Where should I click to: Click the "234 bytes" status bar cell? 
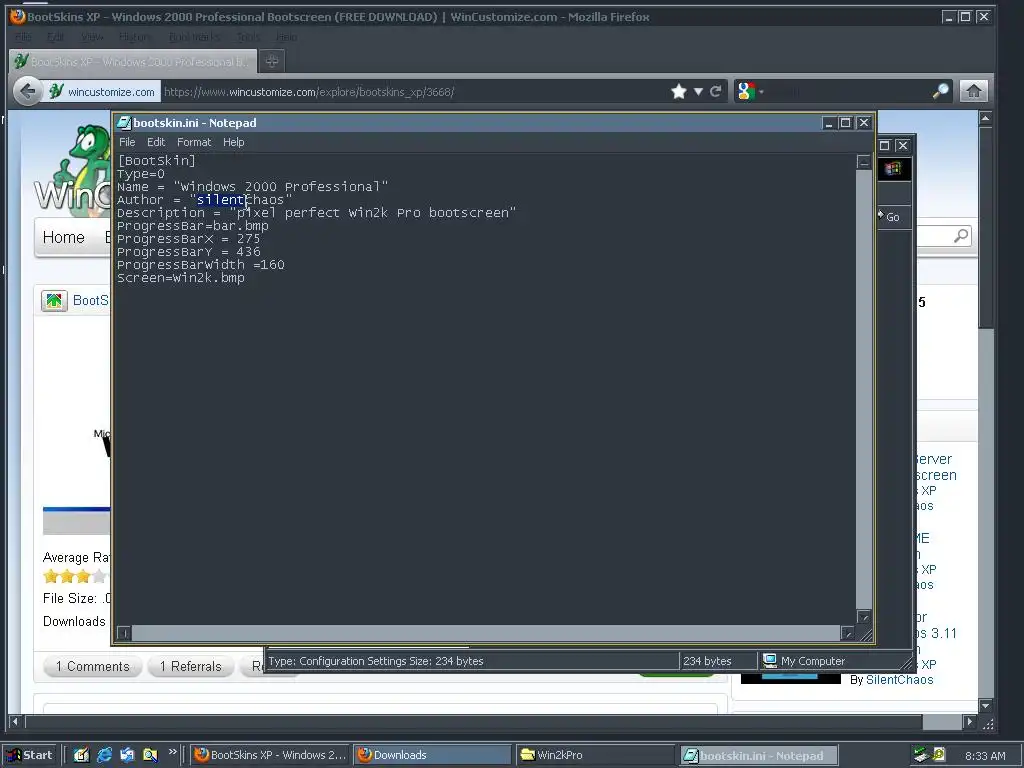click(707, 661)
